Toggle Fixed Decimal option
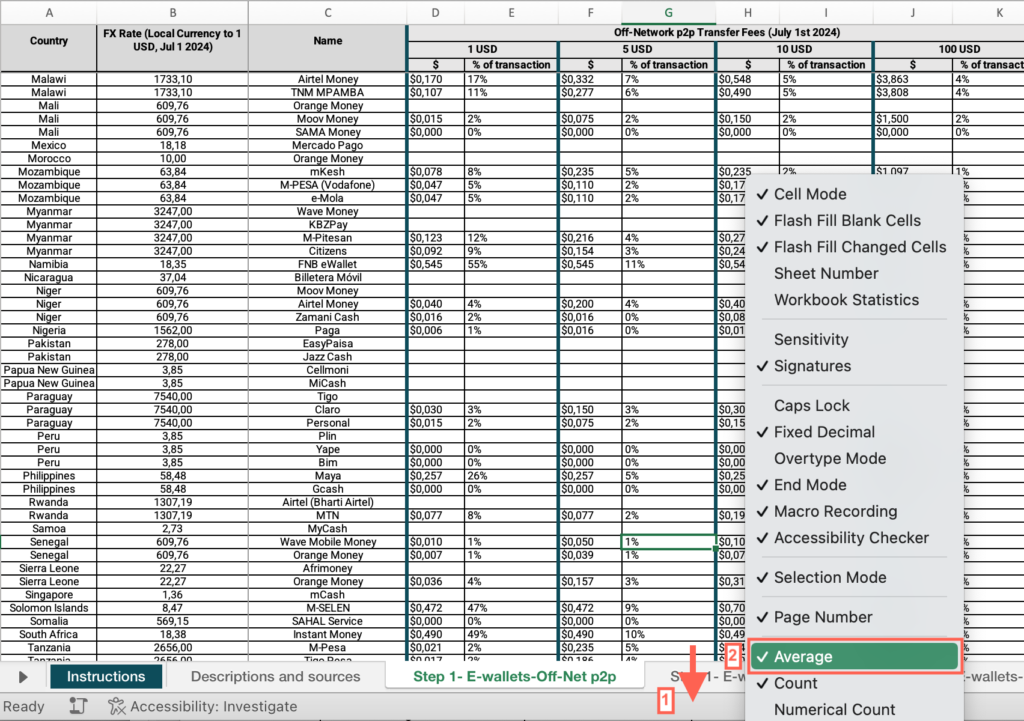The image size is (1024, 721). (854, 432)
